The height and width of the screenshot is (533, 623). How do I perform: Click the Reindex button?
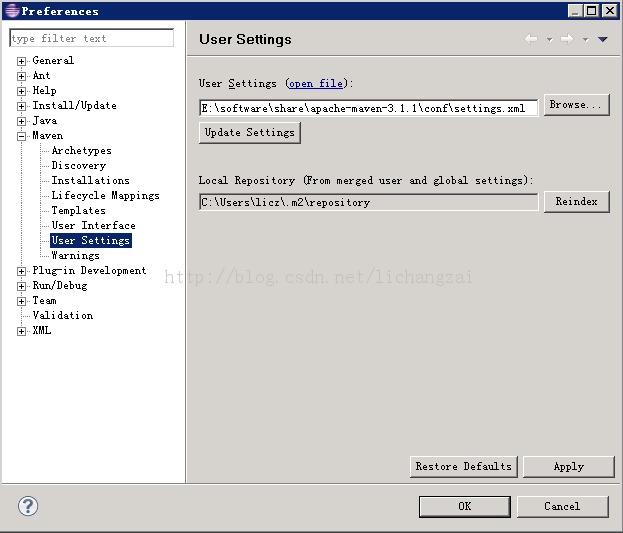point(576,202)
